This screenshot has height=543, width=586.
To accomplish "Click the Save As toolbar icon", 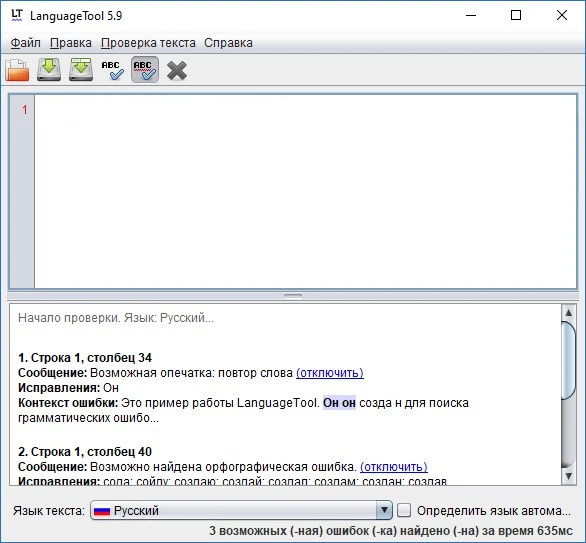I will tap(81, 70).
